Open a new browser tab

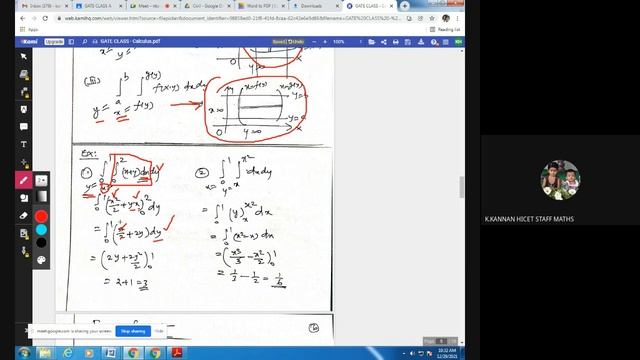click(x=404, y=6)
